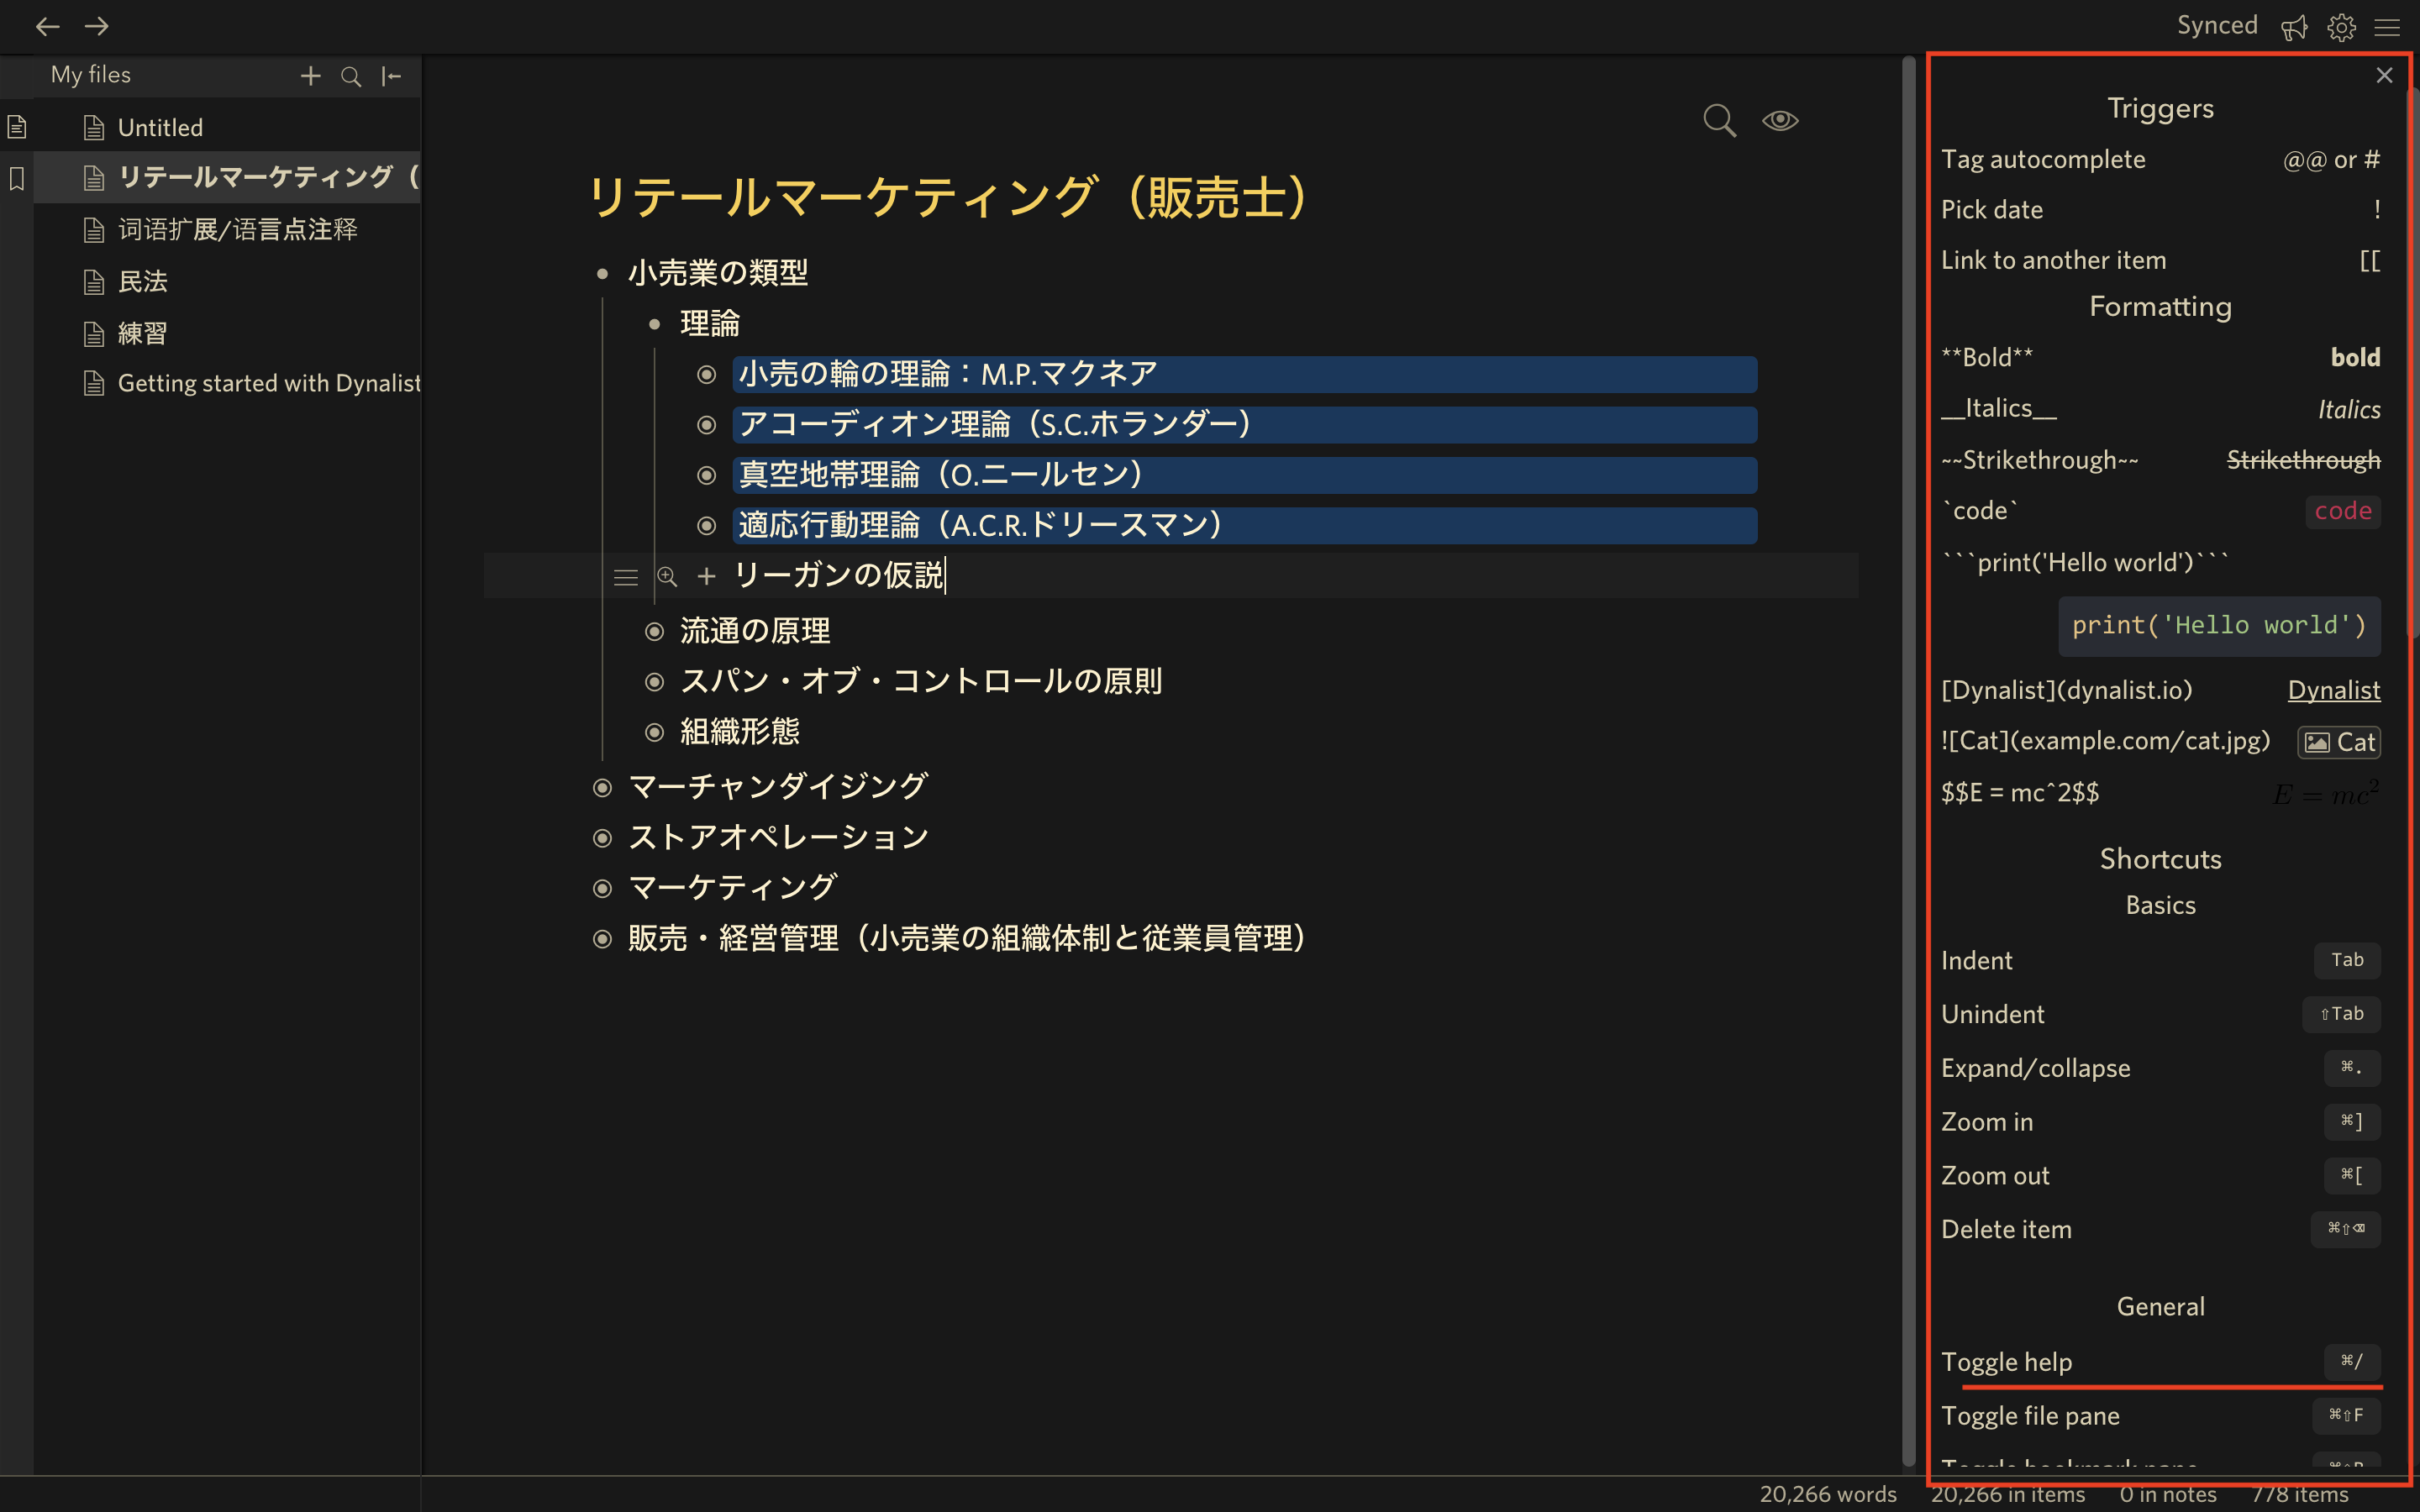Click Pick date trigger row
2420x1512 pixels.
tap(2160, 209)
